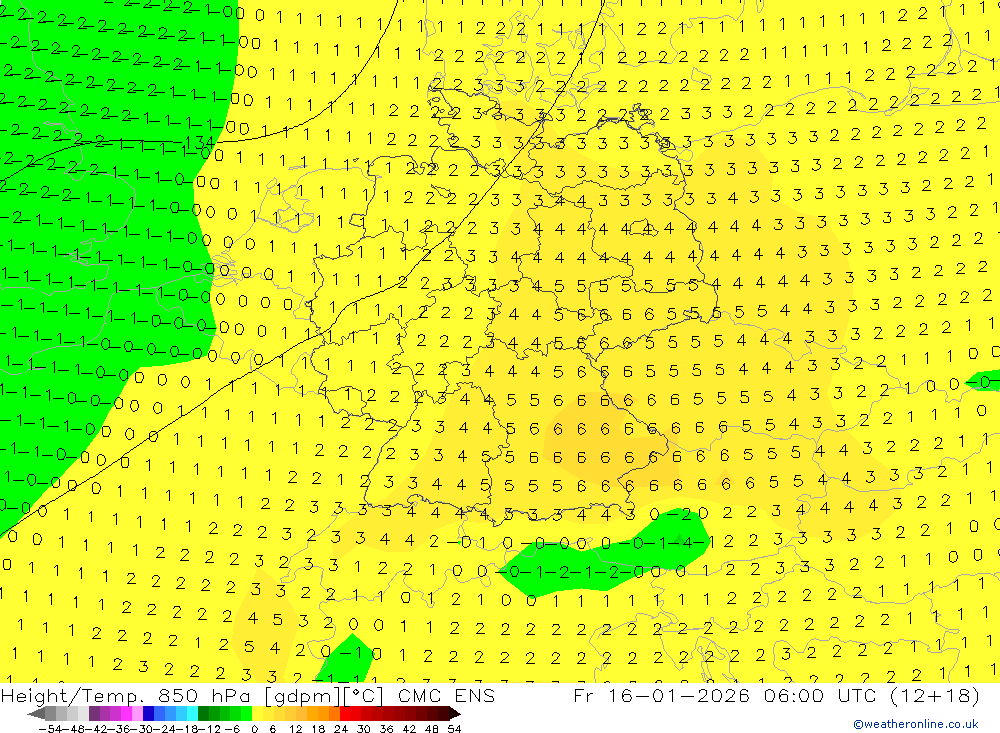1000x733 pixels.
Task: Click the dark blue legend swatch above -30
Action: [x=149, y=713]
